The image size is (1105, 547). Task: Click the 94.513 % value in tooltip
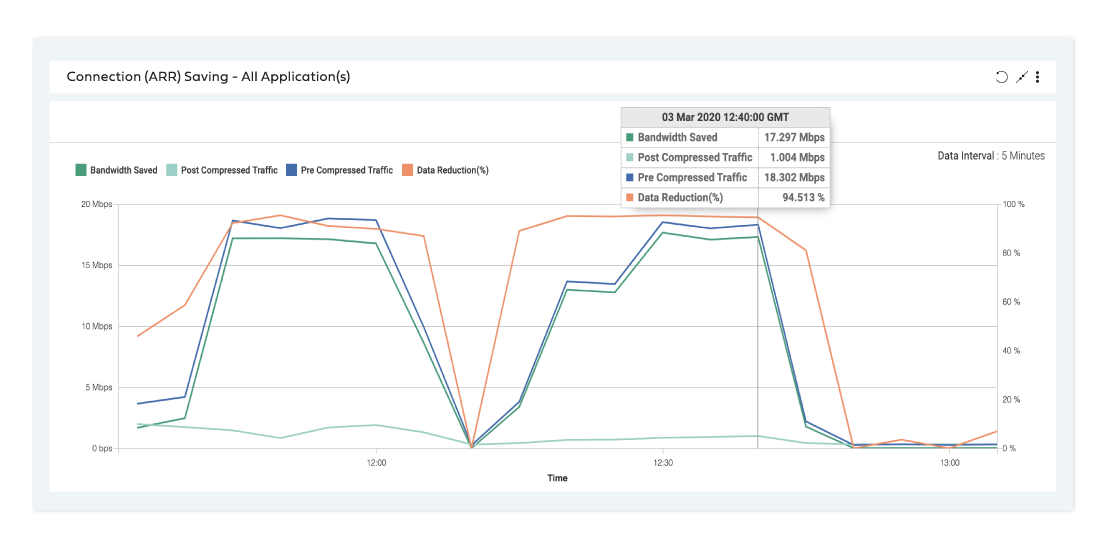803,198
